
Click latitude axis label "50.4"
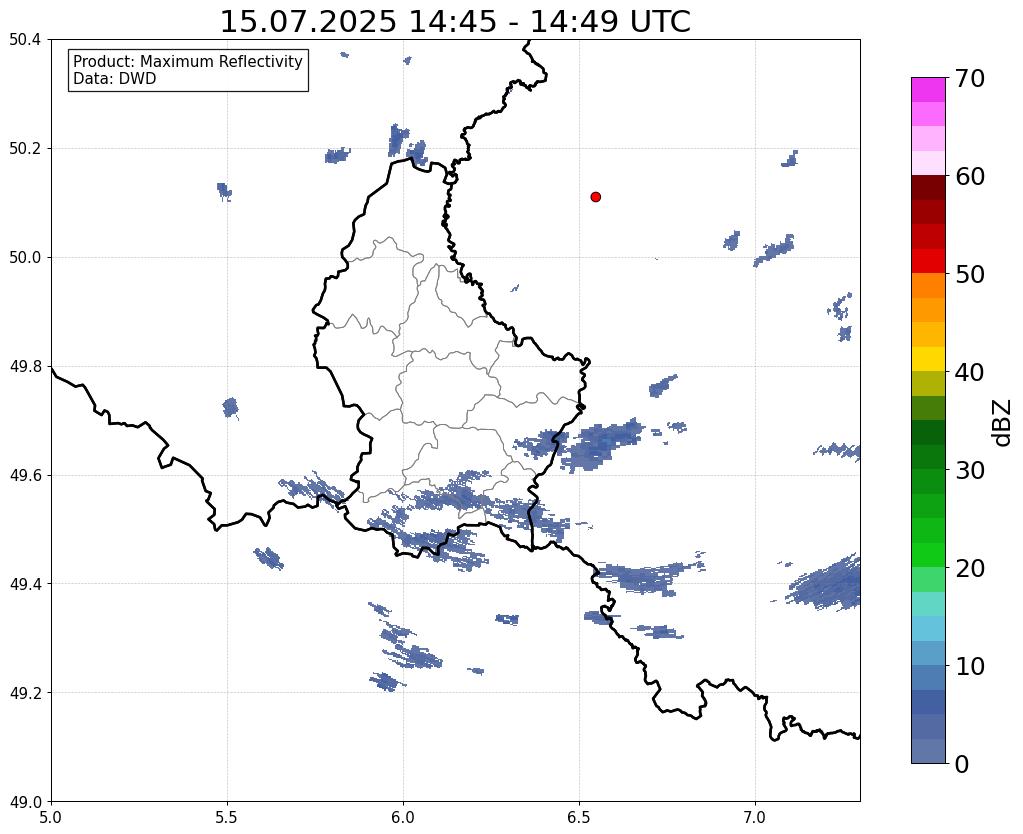pyautogui.click(x=25, y=40)
